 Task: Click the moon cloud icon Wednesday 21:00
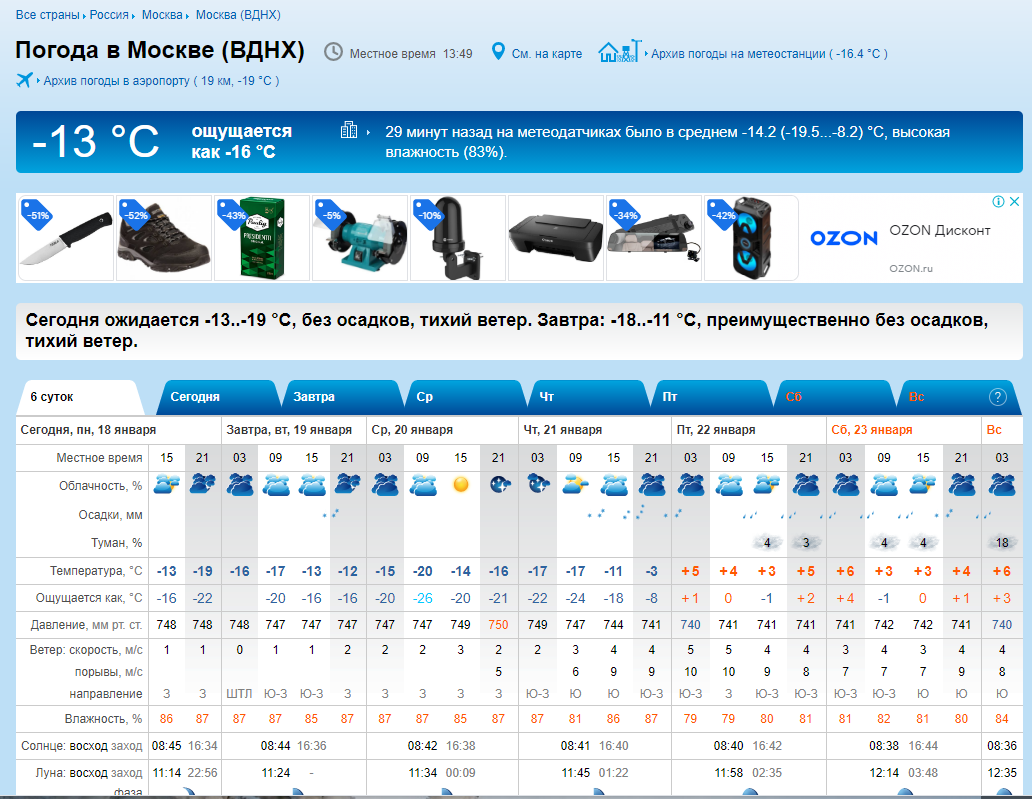tap(499, 485)
